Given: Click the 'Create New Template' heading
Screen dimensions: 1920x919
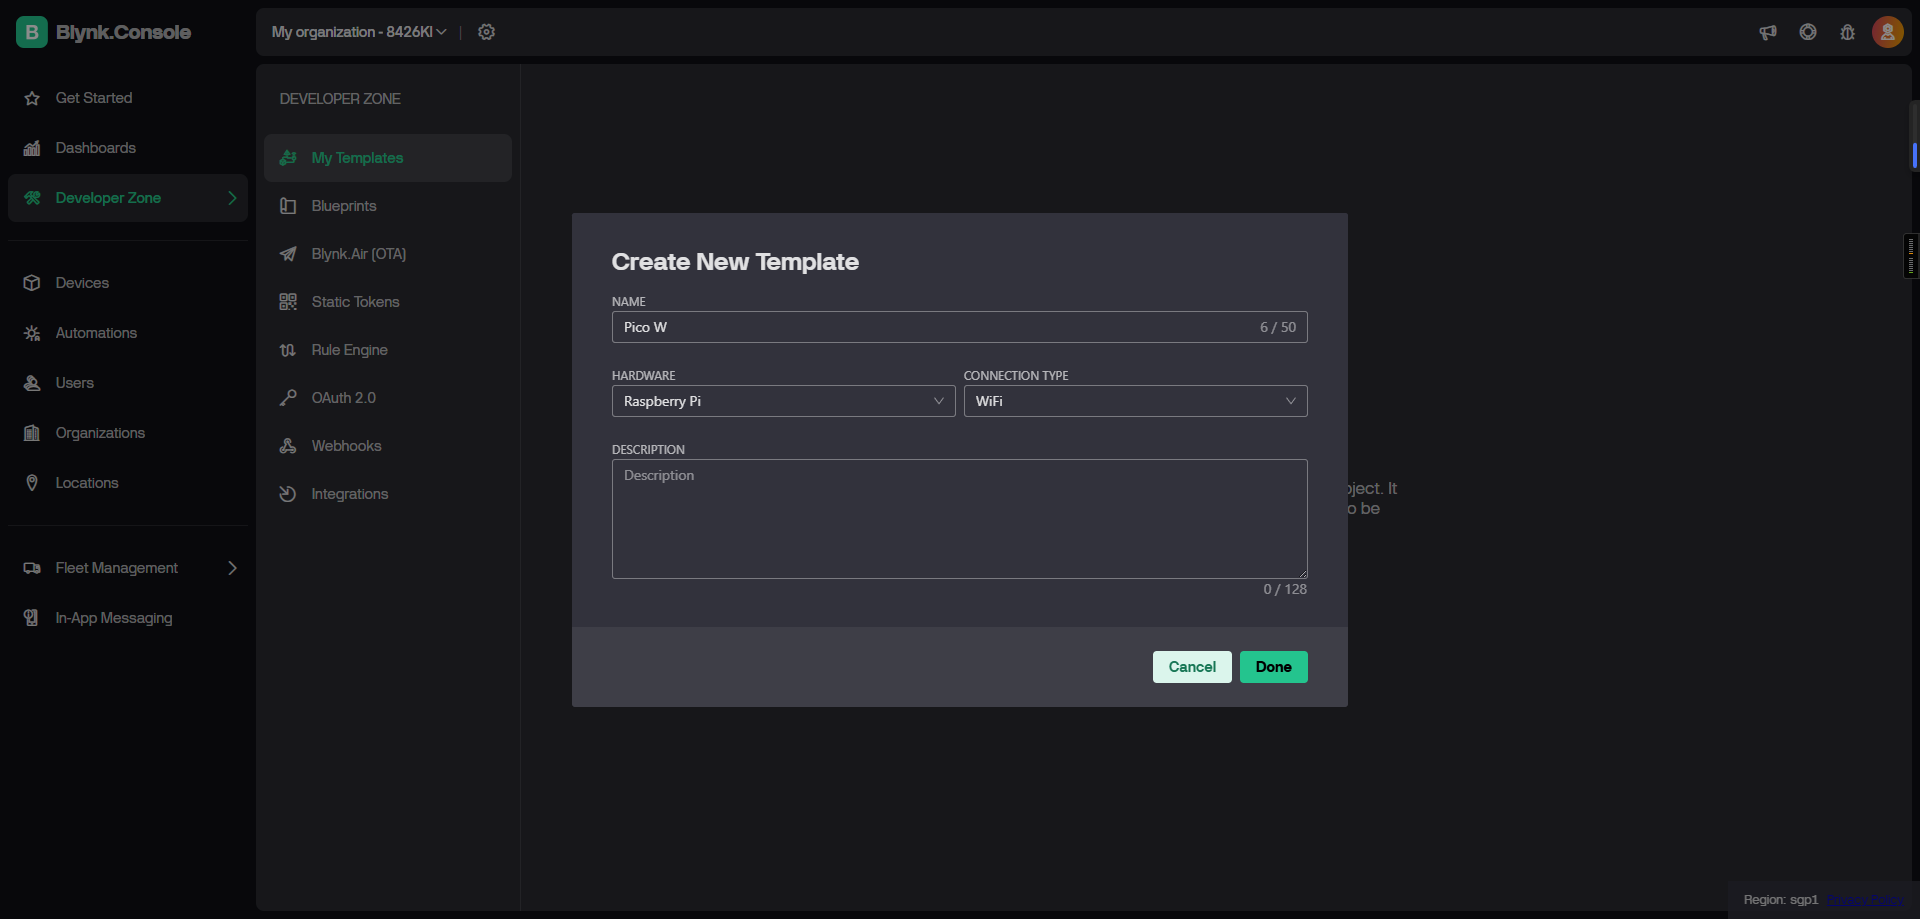Looking at the screenshot, I should coord(735,262).
